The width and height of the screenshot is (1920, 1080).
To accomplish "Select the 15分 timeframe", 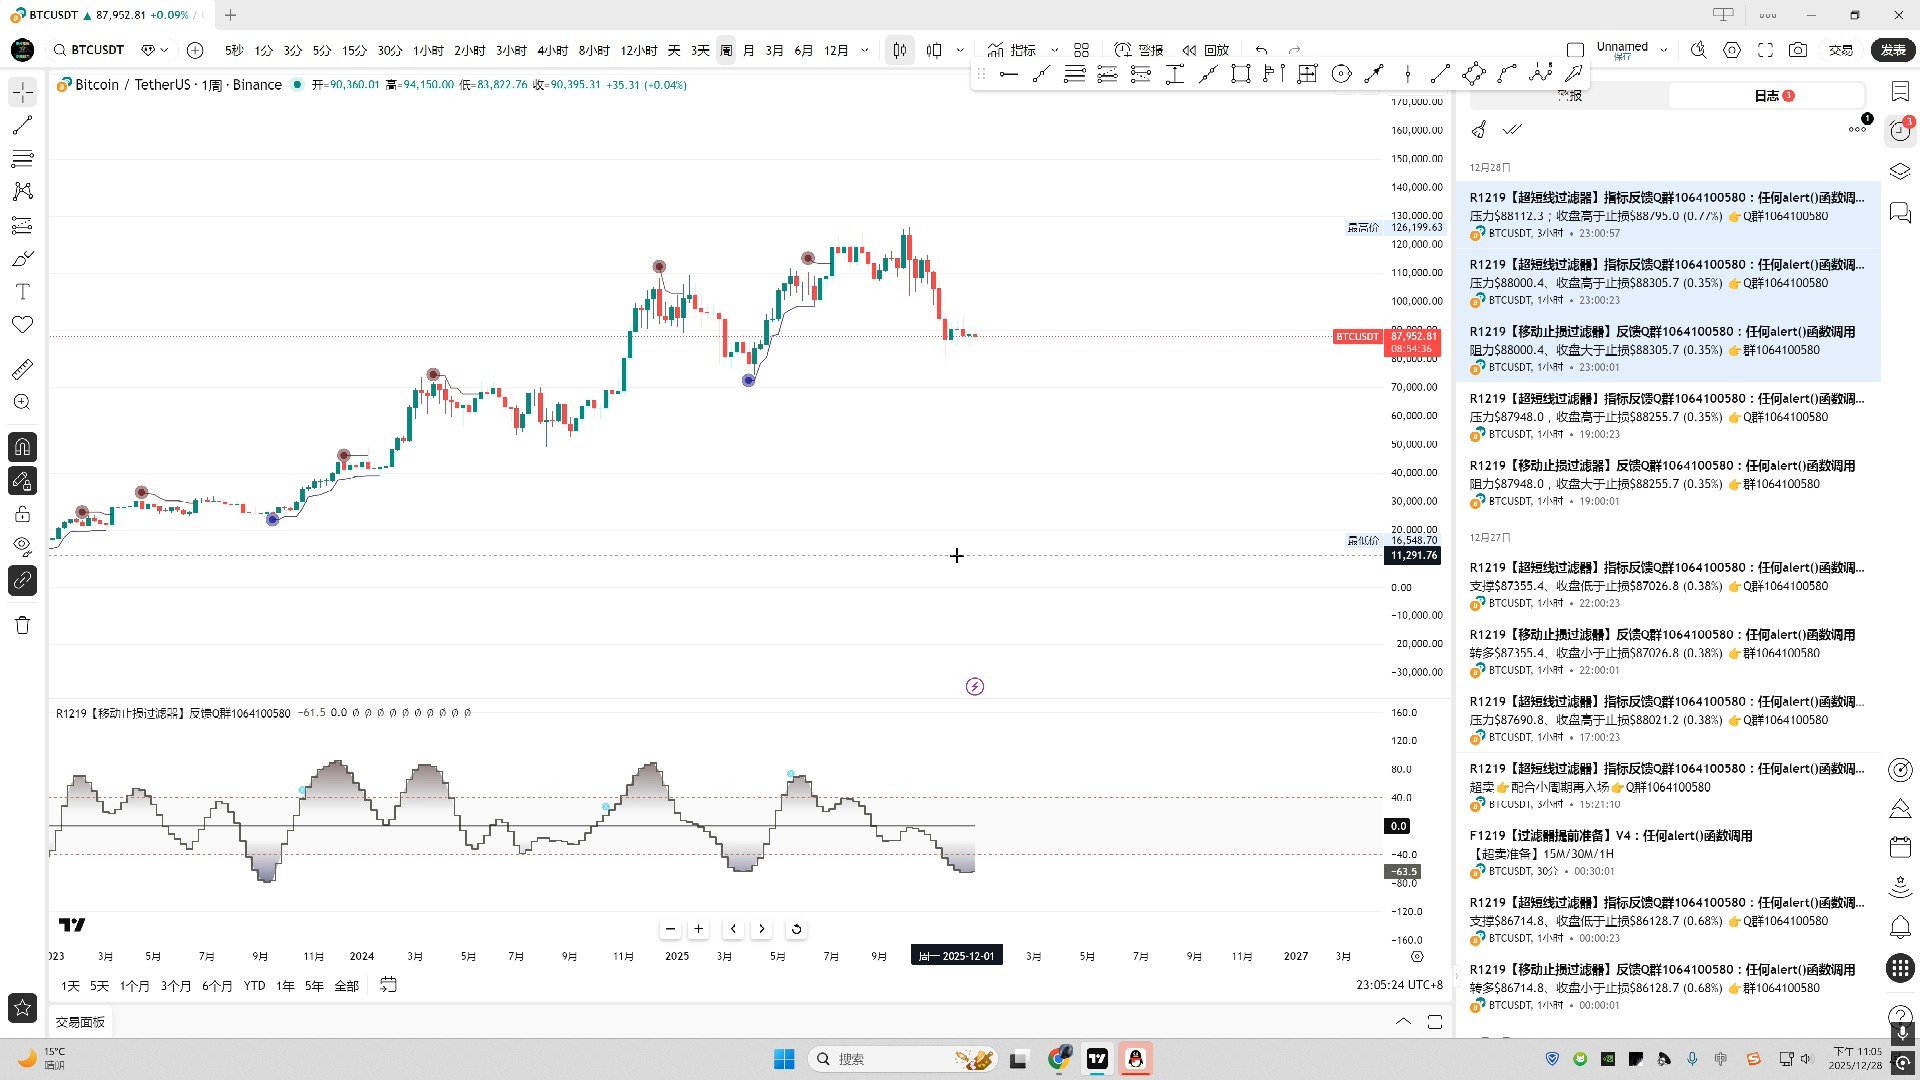I will pyautogui.click(x=354, y=50).
